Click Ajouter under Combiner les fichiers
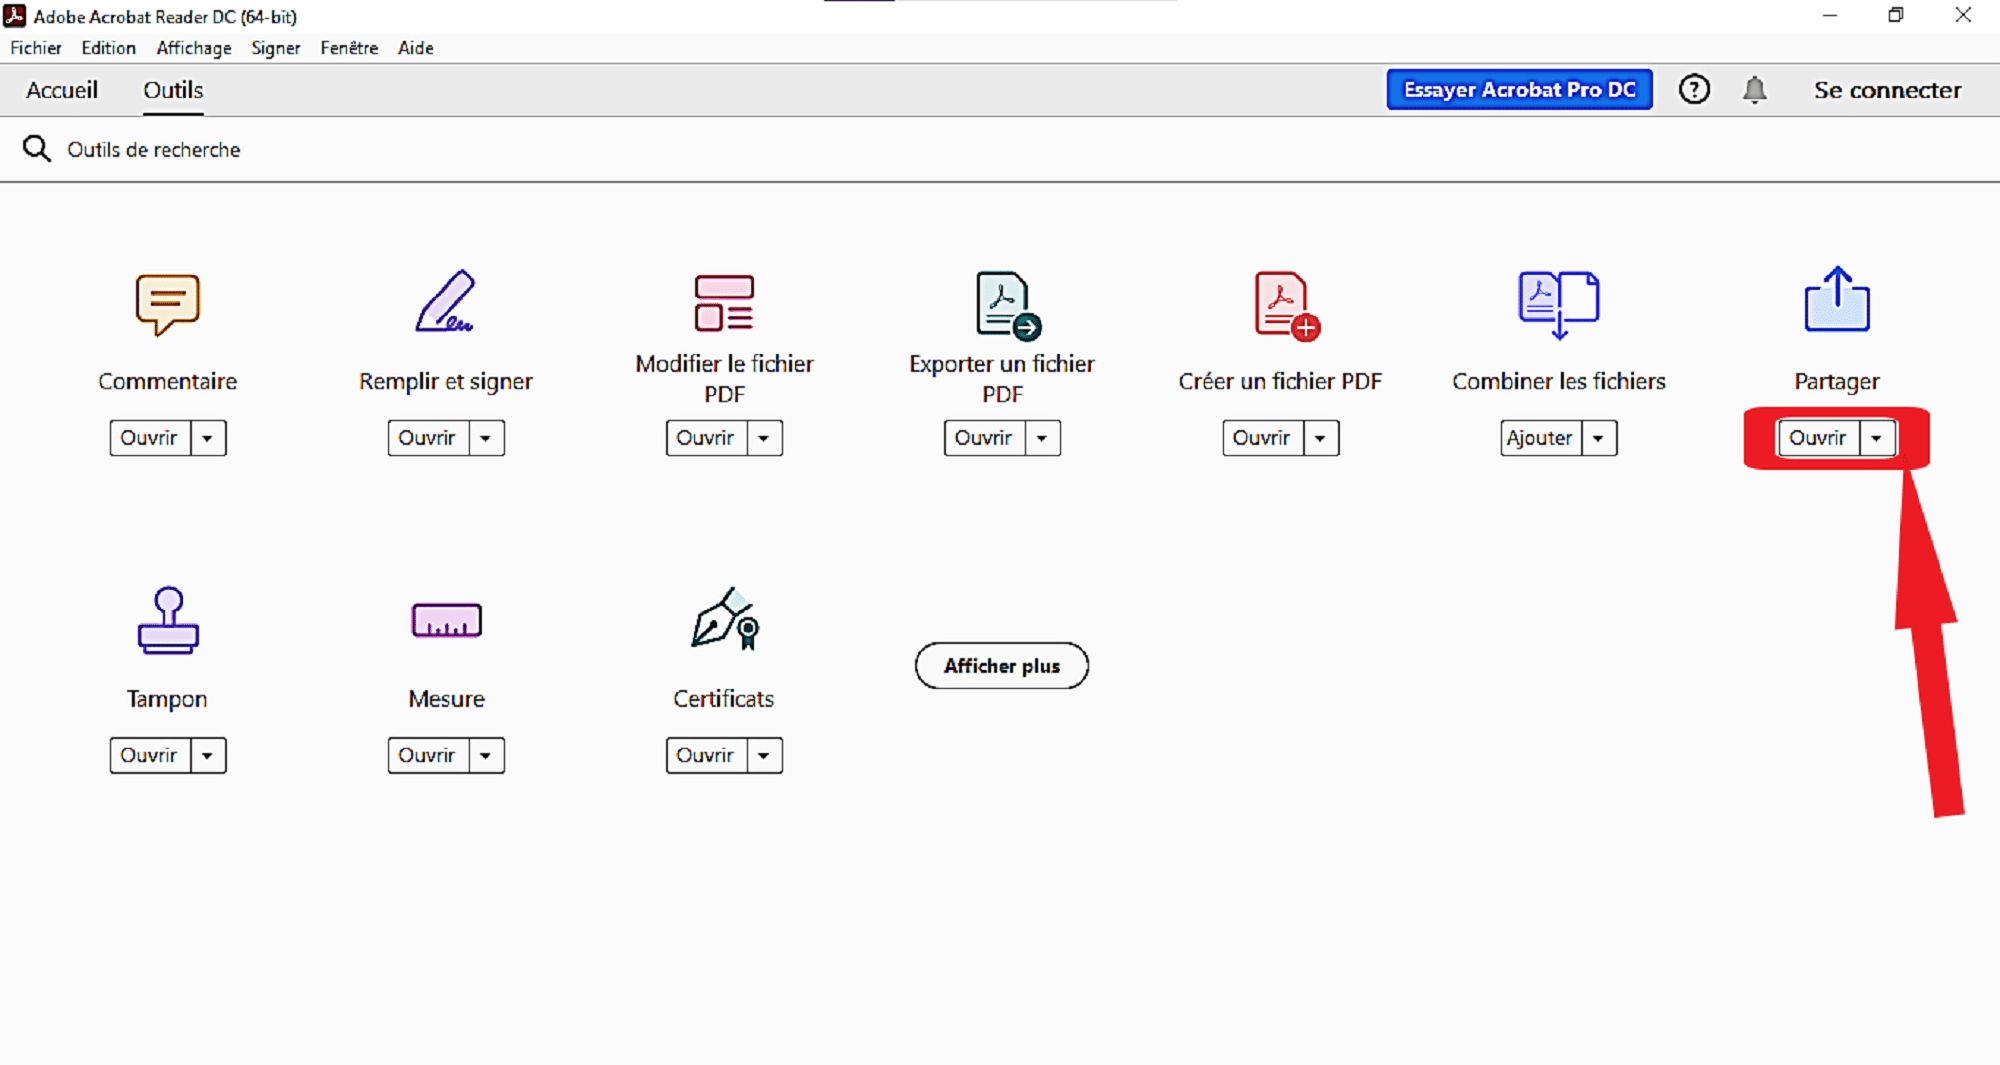Screen dimensions: 2000x1065 1541,438
